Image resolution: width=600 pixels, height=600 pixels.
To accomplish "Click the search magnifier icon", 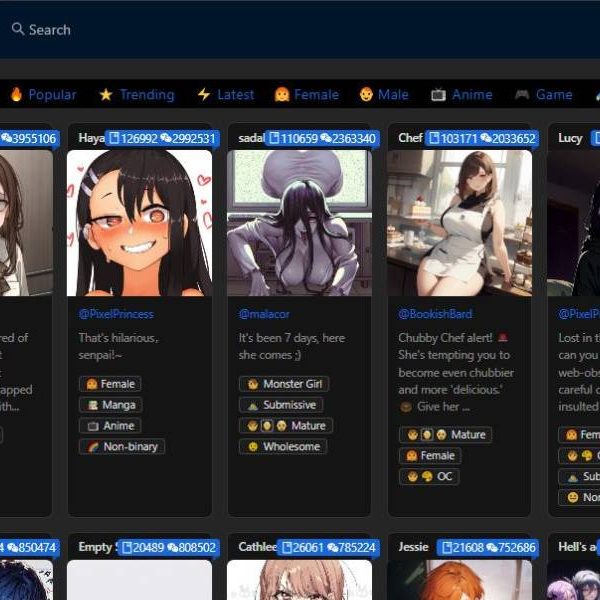I will tap(17, 29).
